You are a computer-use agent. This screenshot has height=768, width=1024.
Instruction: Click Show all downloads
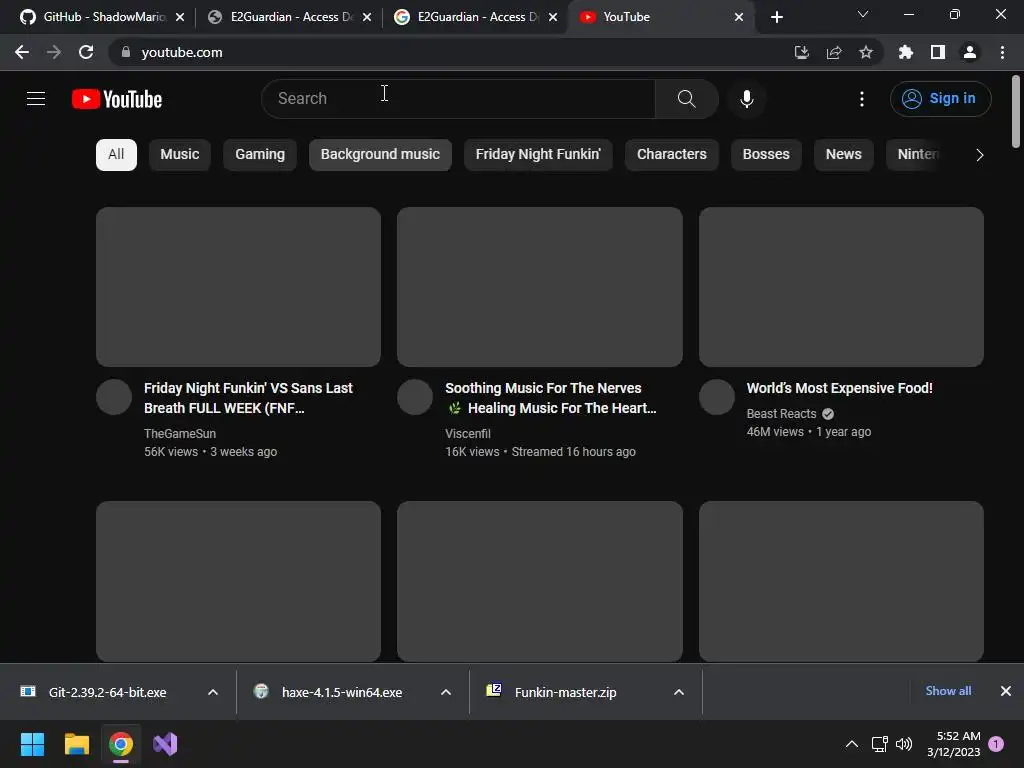pos(948,691)
